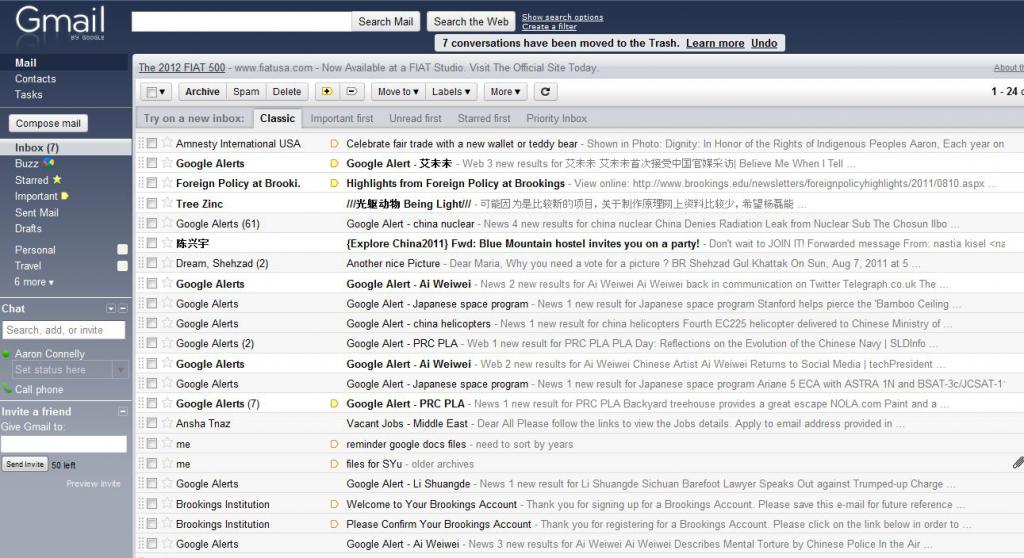This screenshot has height=558, width=1024.
Task: Star the Foreign Policy at Brooki. email
Action: (x=167, y=182)
